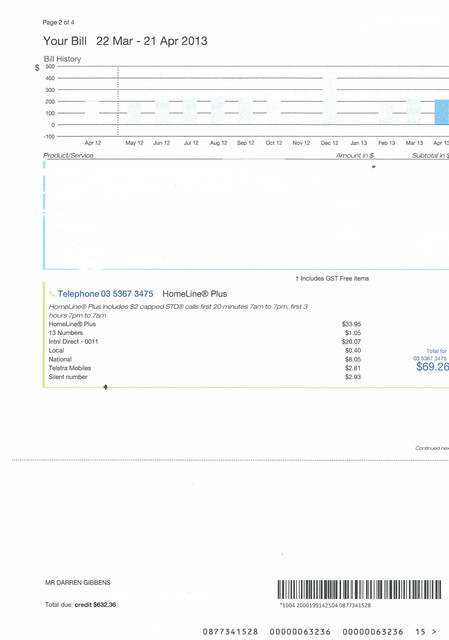The image size is (449, 640).
Task: Click the 'Silent number' line item
Action: tap(68, 377)
